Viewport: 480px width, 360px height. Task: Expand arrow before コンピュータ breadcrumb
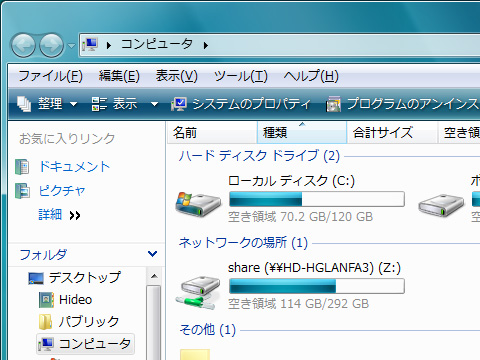click(109, 45)
